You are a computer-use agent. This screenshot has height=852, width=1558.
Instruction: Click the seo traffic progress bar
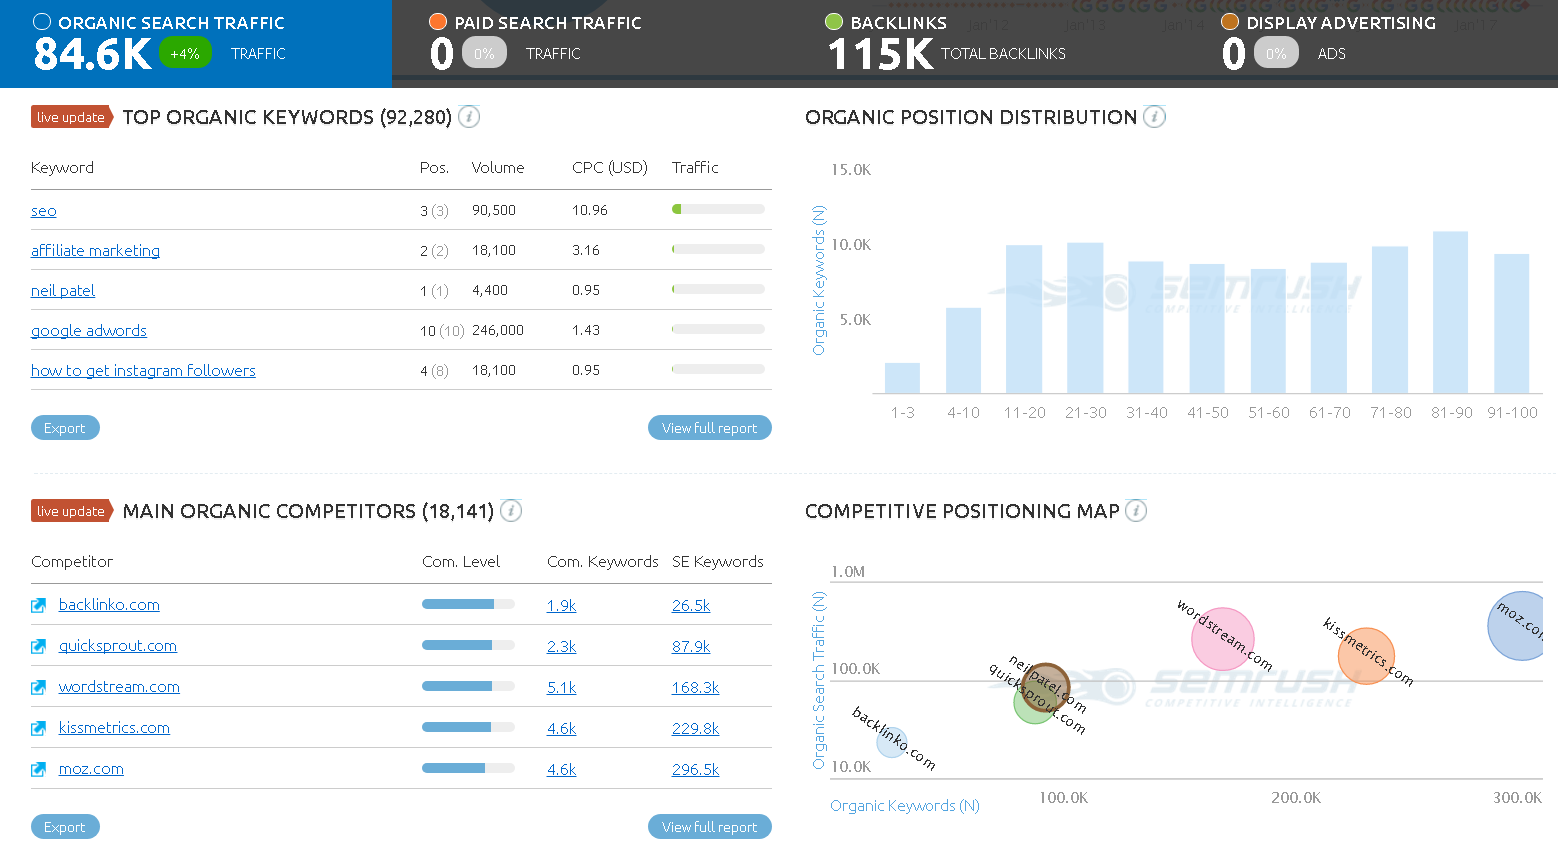click(x=718, y=209)
